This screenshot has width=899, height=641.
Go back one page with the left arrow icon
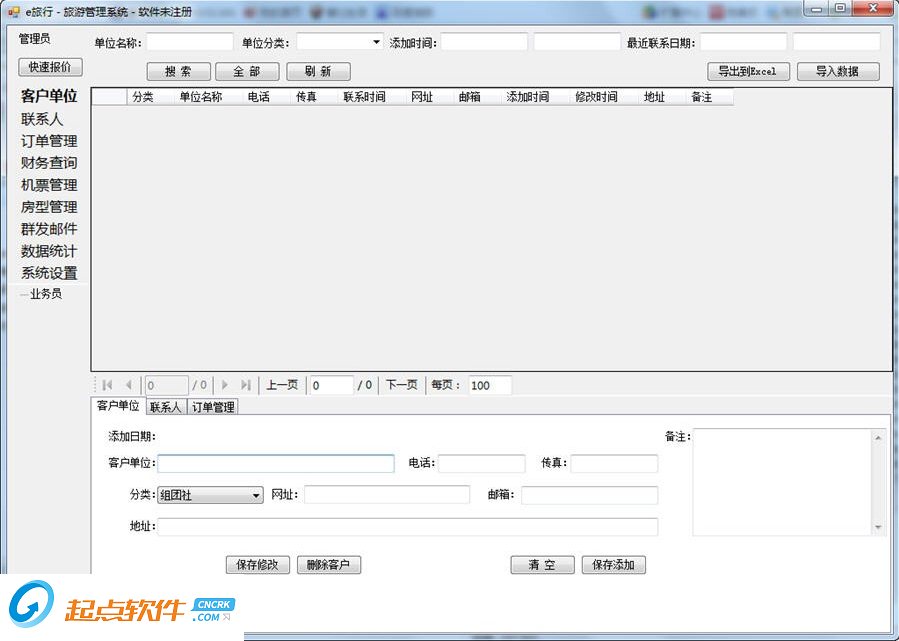tap(128, 385)
